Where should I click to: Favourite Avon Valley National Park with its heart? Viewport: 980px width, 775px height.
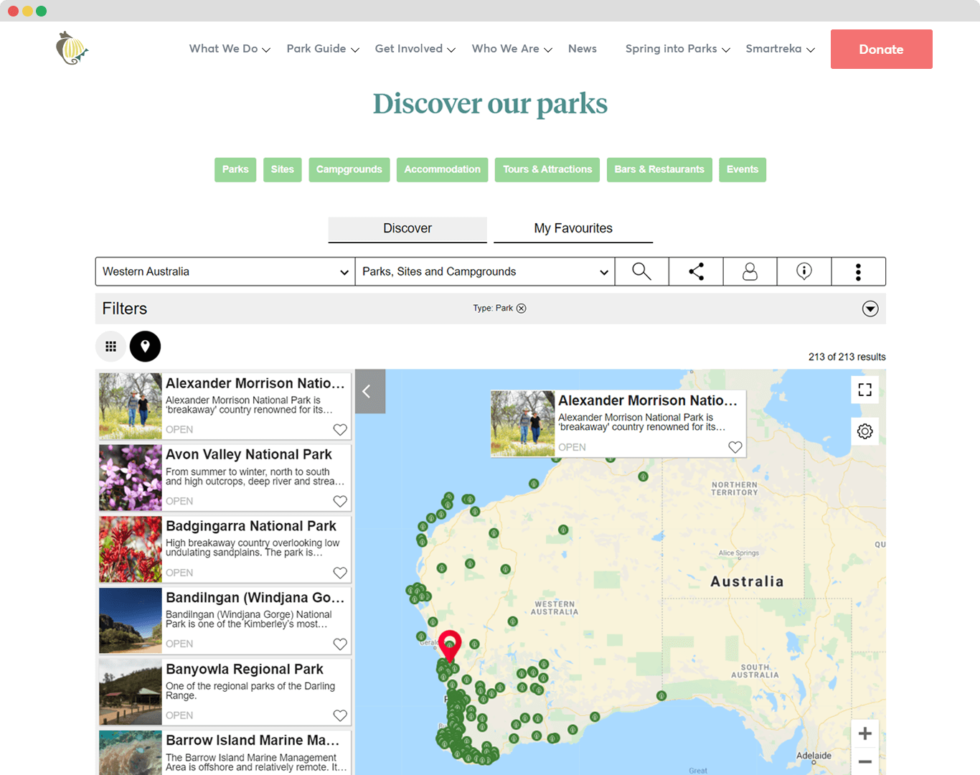(340, 502)
